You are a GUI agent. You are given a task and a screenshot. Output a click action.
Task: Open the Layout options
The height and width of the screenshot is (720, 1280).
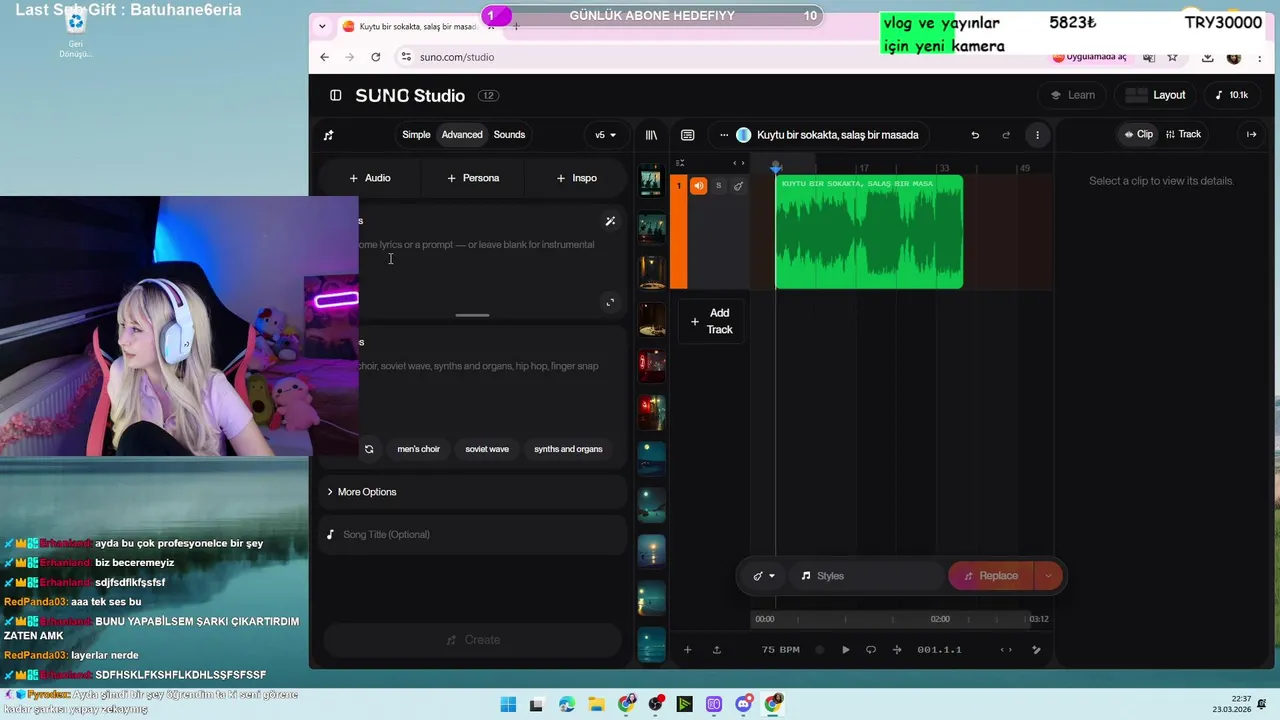tap(1157, 95)
